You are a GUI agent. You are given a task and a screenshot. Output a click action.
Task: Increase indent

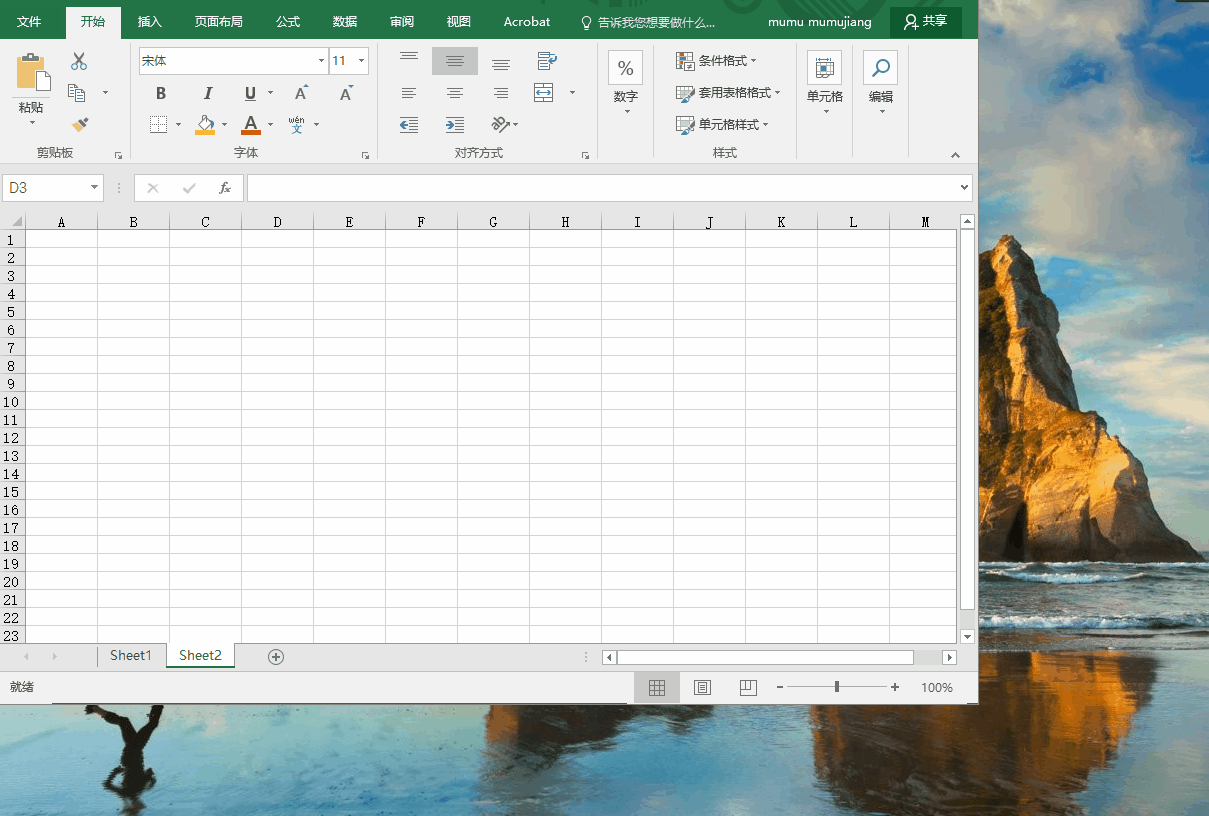[455, 125]
